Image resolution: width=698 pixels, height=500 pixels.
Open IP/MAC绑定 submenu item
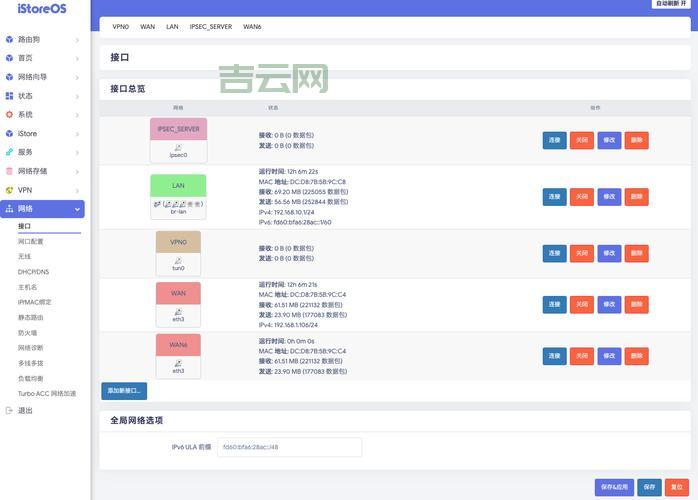34,302
